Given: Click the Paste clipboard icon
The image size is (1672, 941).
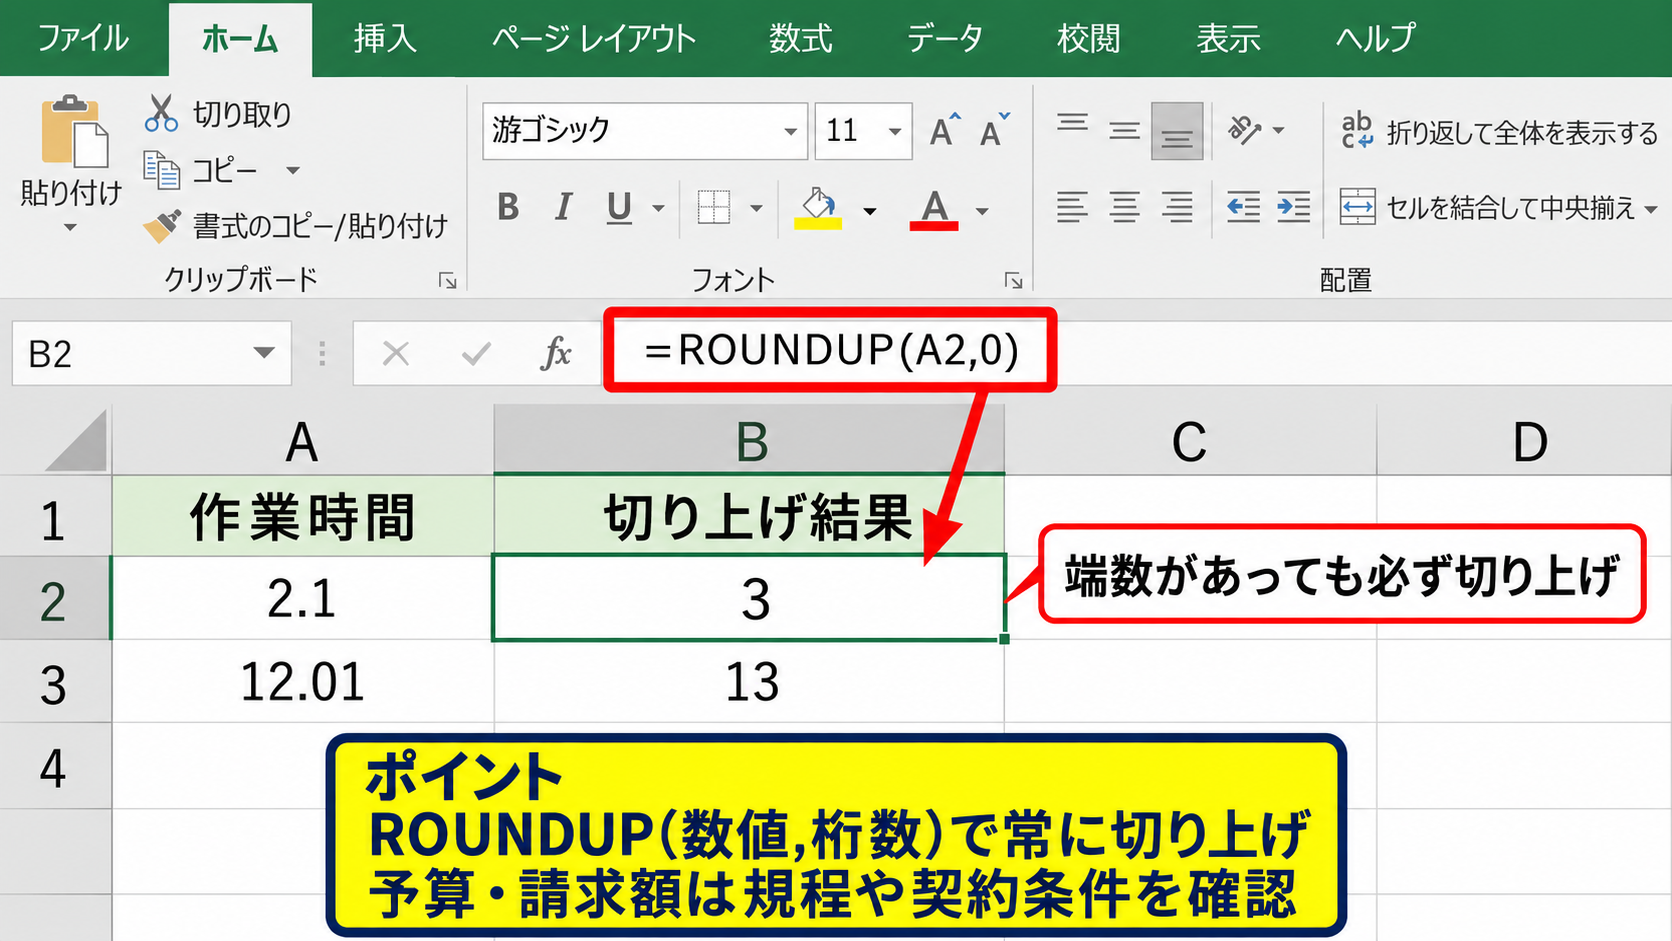Looking at the screenshot, I should pos(73,130).
